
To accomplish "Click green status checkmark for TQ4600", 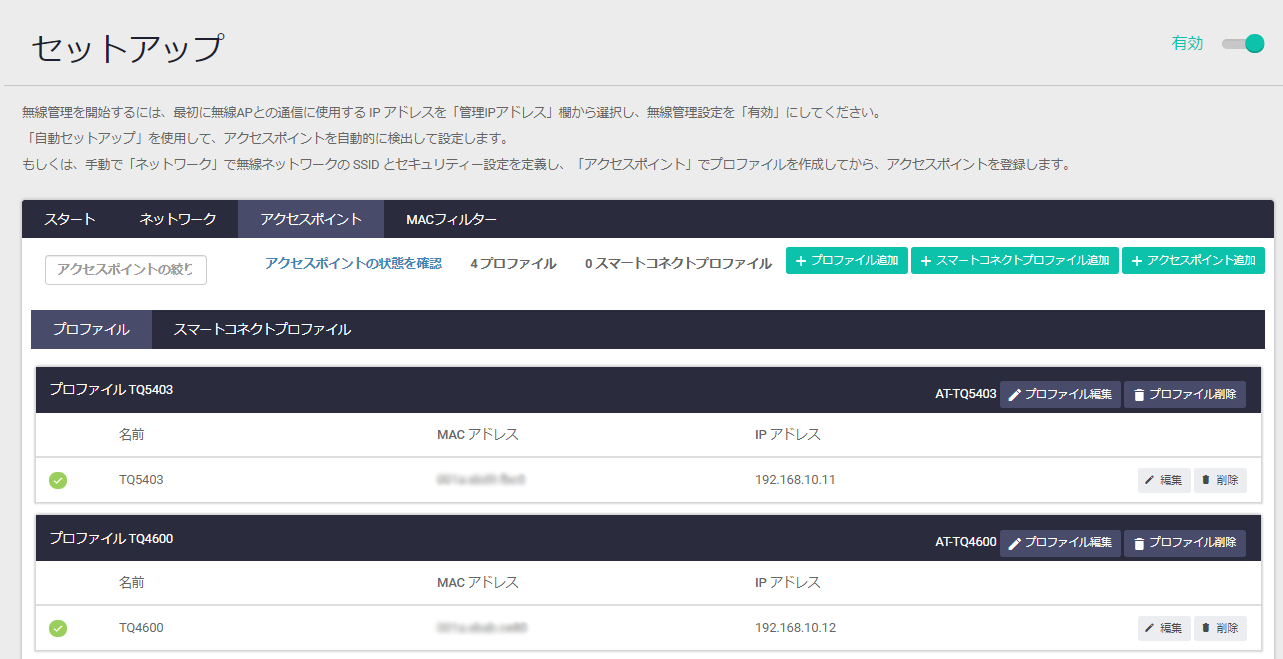I will coord(58,628).
